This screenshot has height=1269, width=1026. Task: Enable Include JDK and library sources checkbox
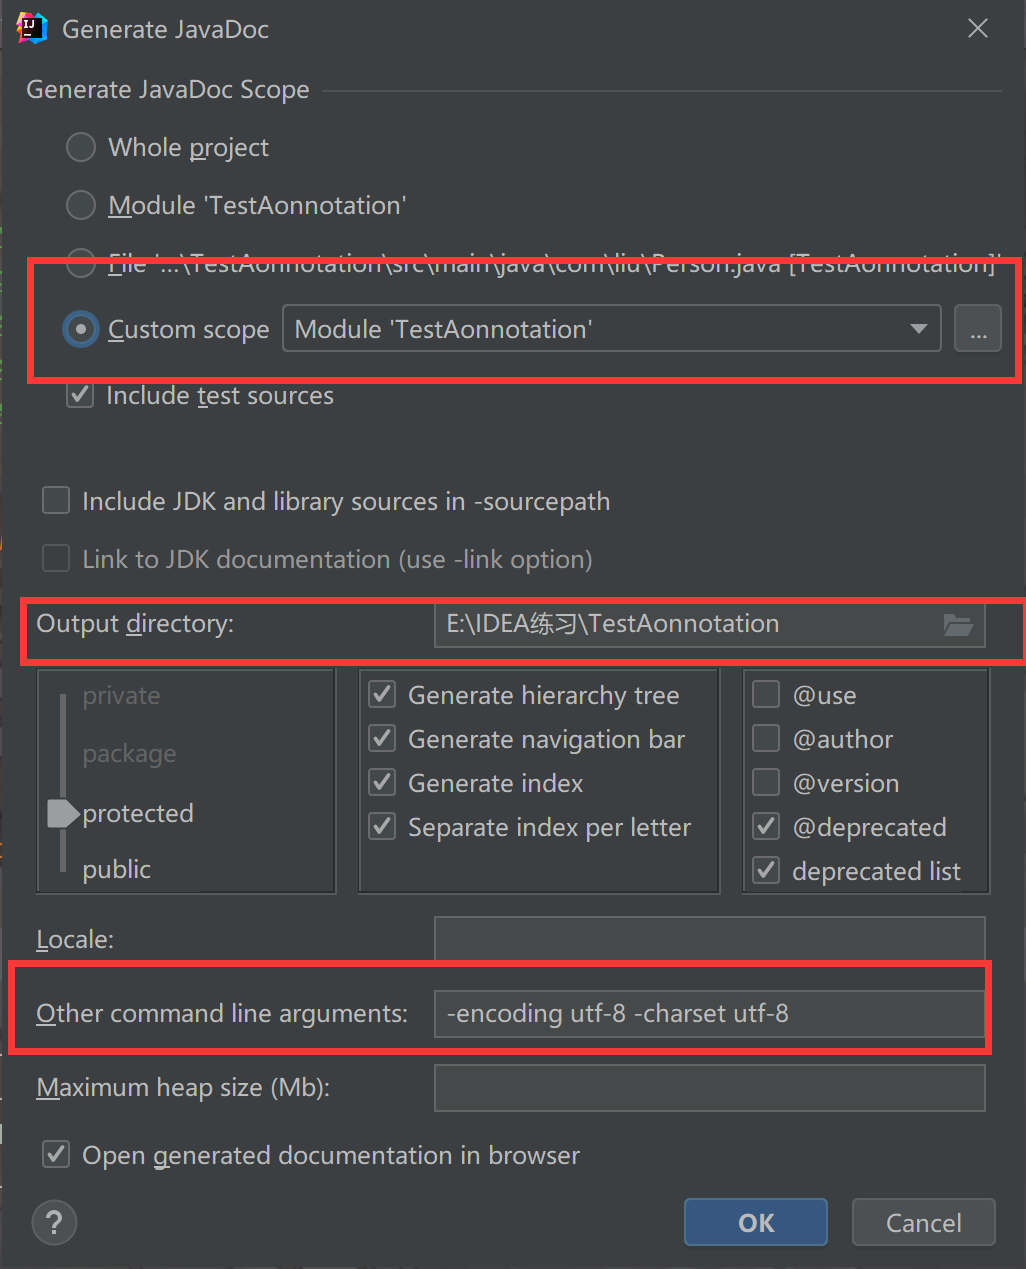pos(56,501)
